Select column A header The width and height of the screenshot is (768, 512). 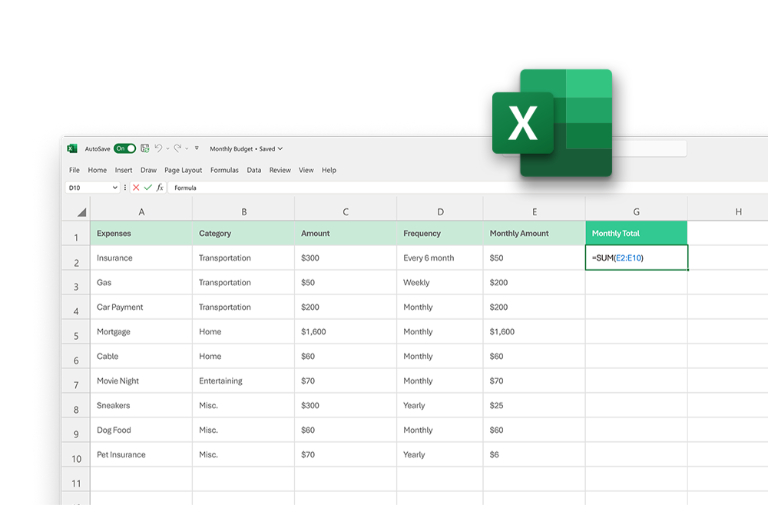[142, 212]
